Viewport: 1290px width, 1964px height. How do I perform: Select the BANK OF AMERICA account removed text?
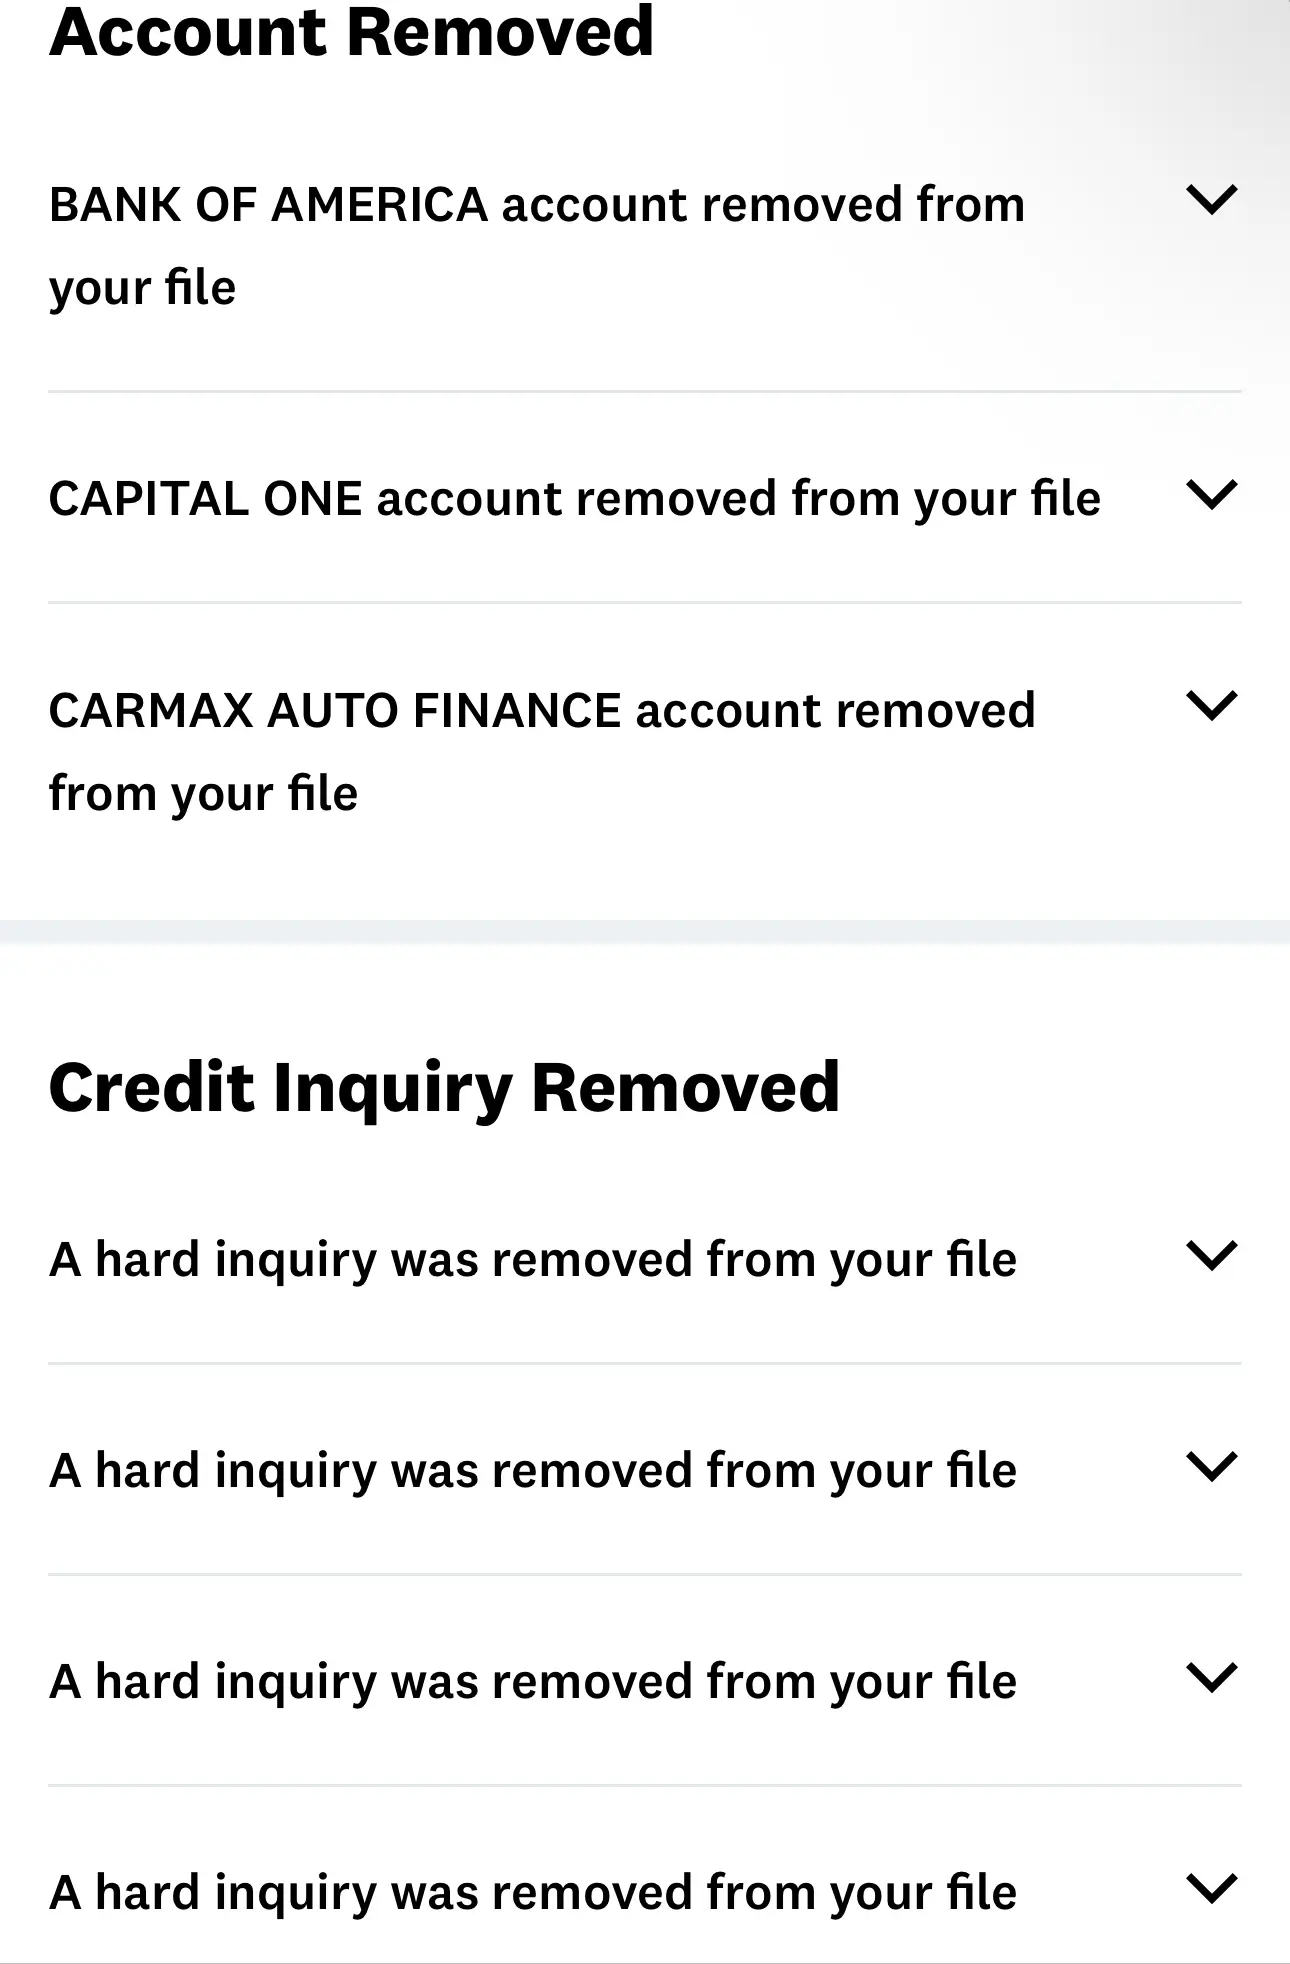[536, 246]
